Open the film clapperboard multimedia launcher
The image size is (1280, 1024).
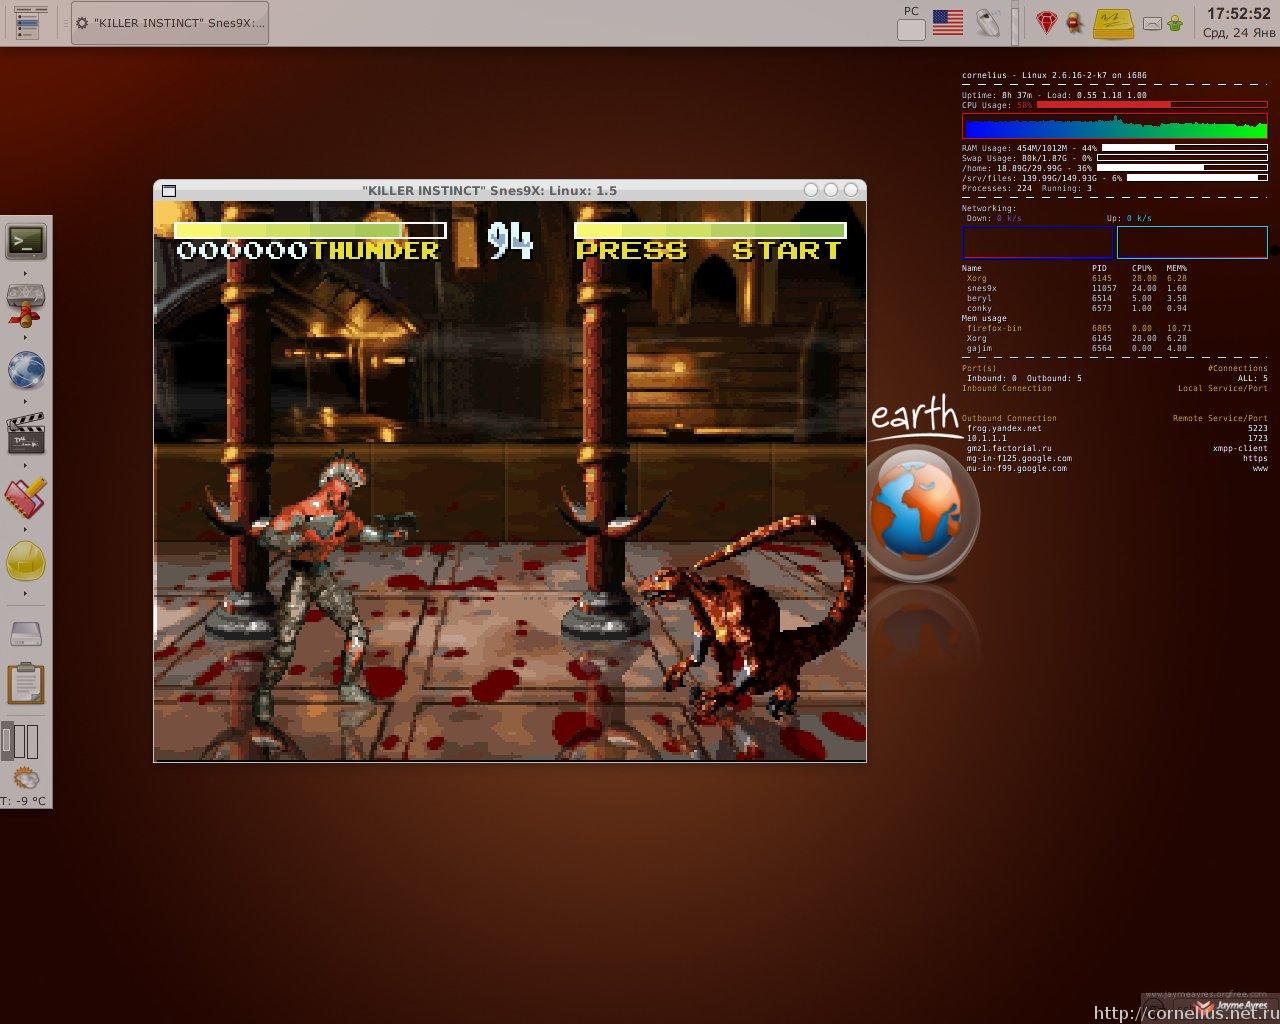tap(26, 433)
